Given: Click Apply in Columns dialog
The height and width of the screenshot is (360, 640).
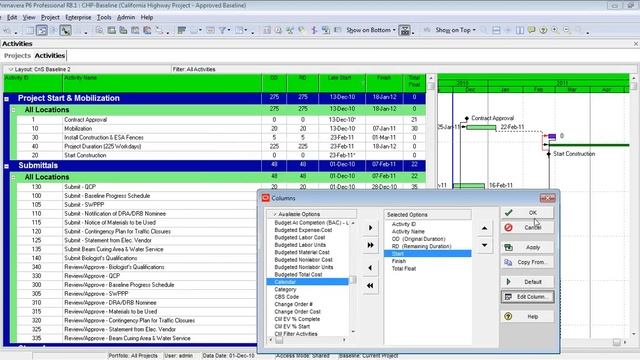Looking at the screenshot, I should coord(527,247).
